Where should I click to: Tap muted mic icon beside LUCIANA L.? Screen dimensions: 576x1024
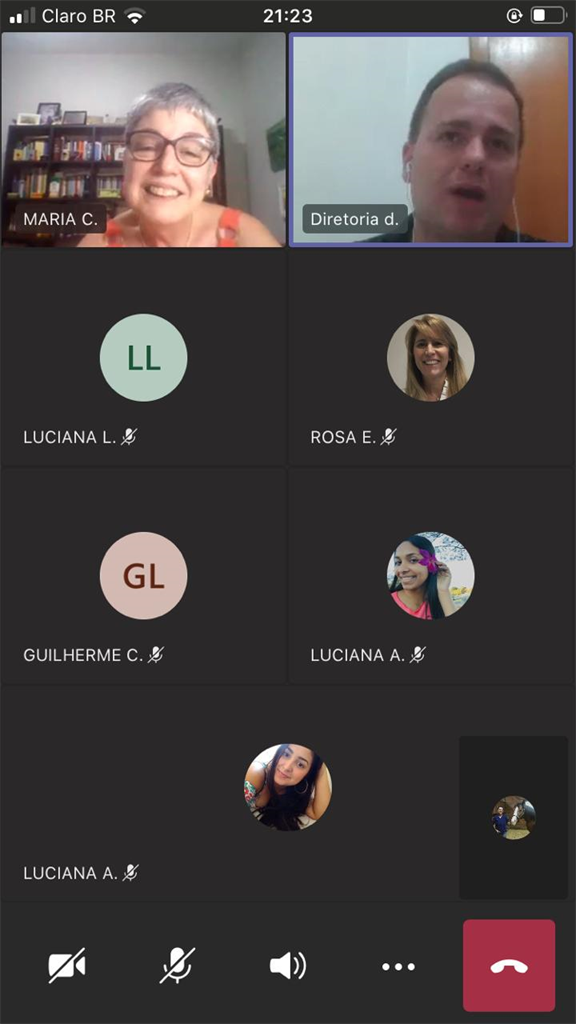pos(129,437)
